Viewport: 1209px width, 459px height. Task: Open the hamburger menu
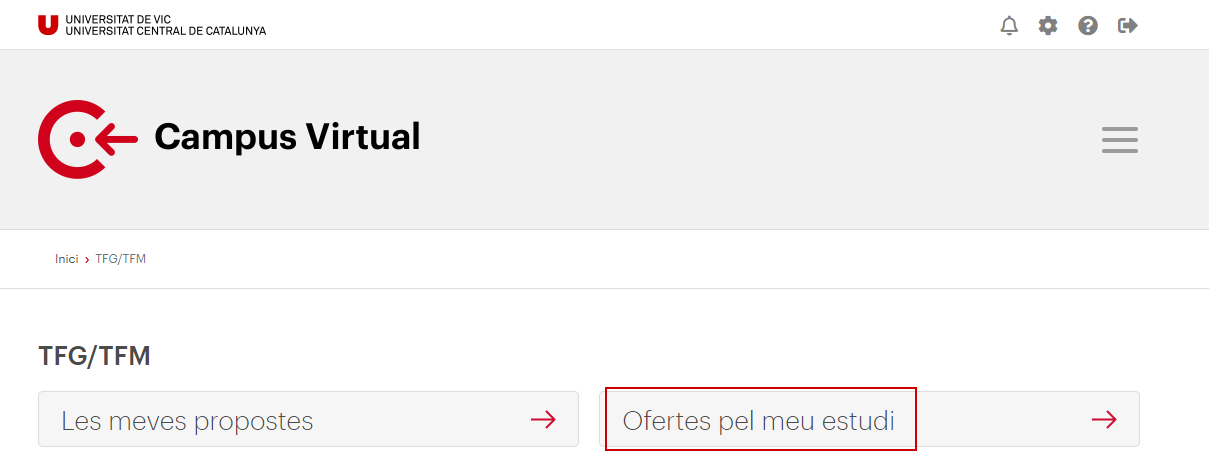tap(1120, 140)
